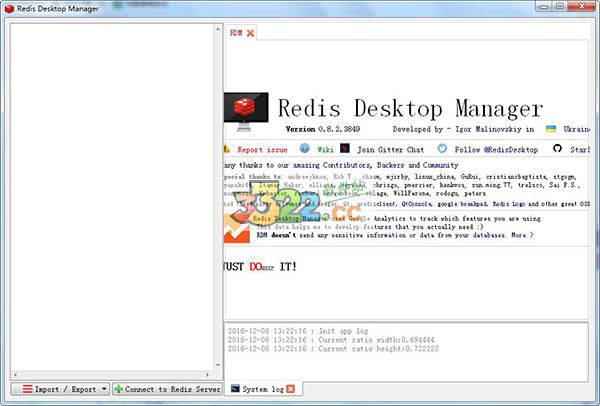The image size is (600, 406).
Task: Open Join Gitter Chat link
Action: [x=390, y=150]
